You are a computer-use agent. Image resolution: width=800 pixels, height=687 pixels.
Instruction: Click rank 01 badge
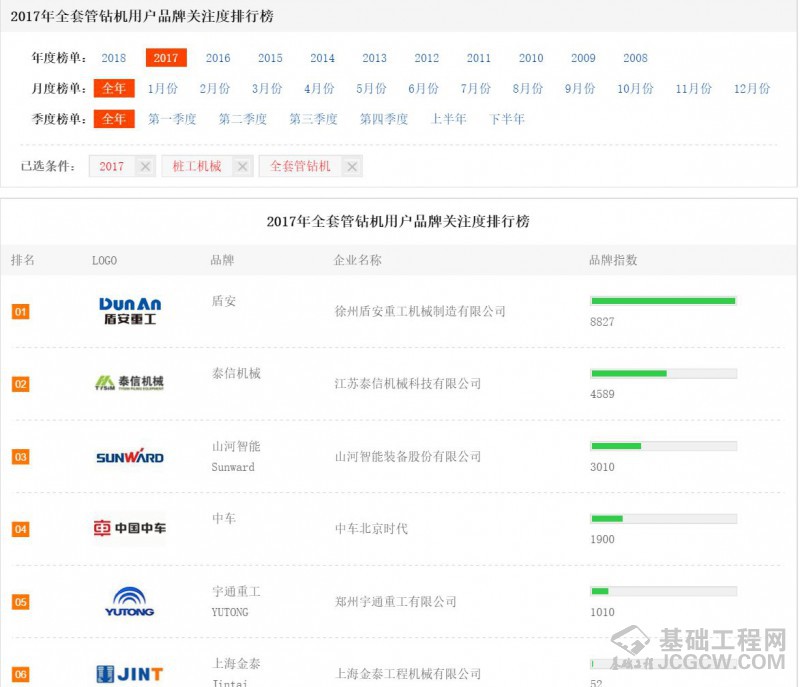(x=20, y=312)
